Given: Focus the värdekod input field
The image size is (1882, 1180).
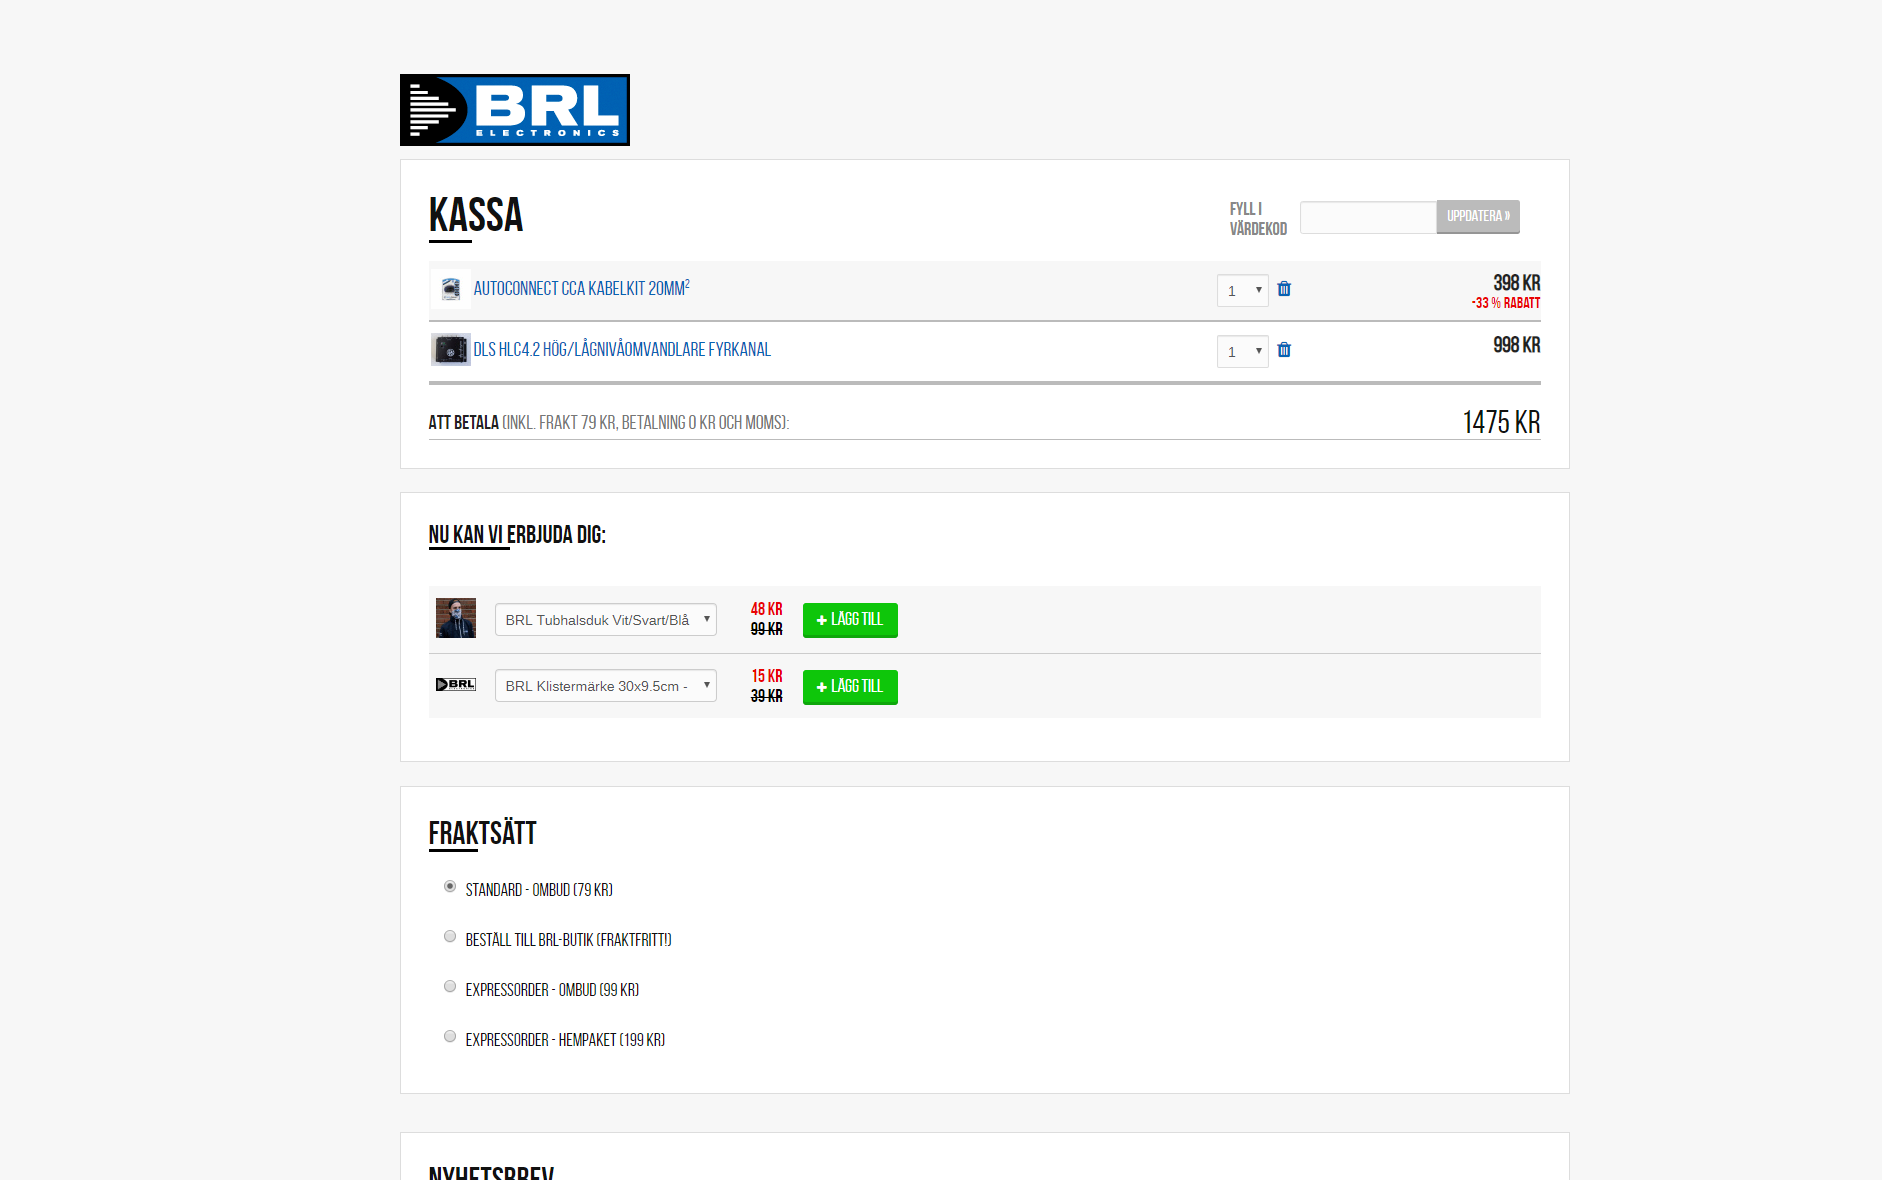Looking at the screenshot, I should (1368, 217).
